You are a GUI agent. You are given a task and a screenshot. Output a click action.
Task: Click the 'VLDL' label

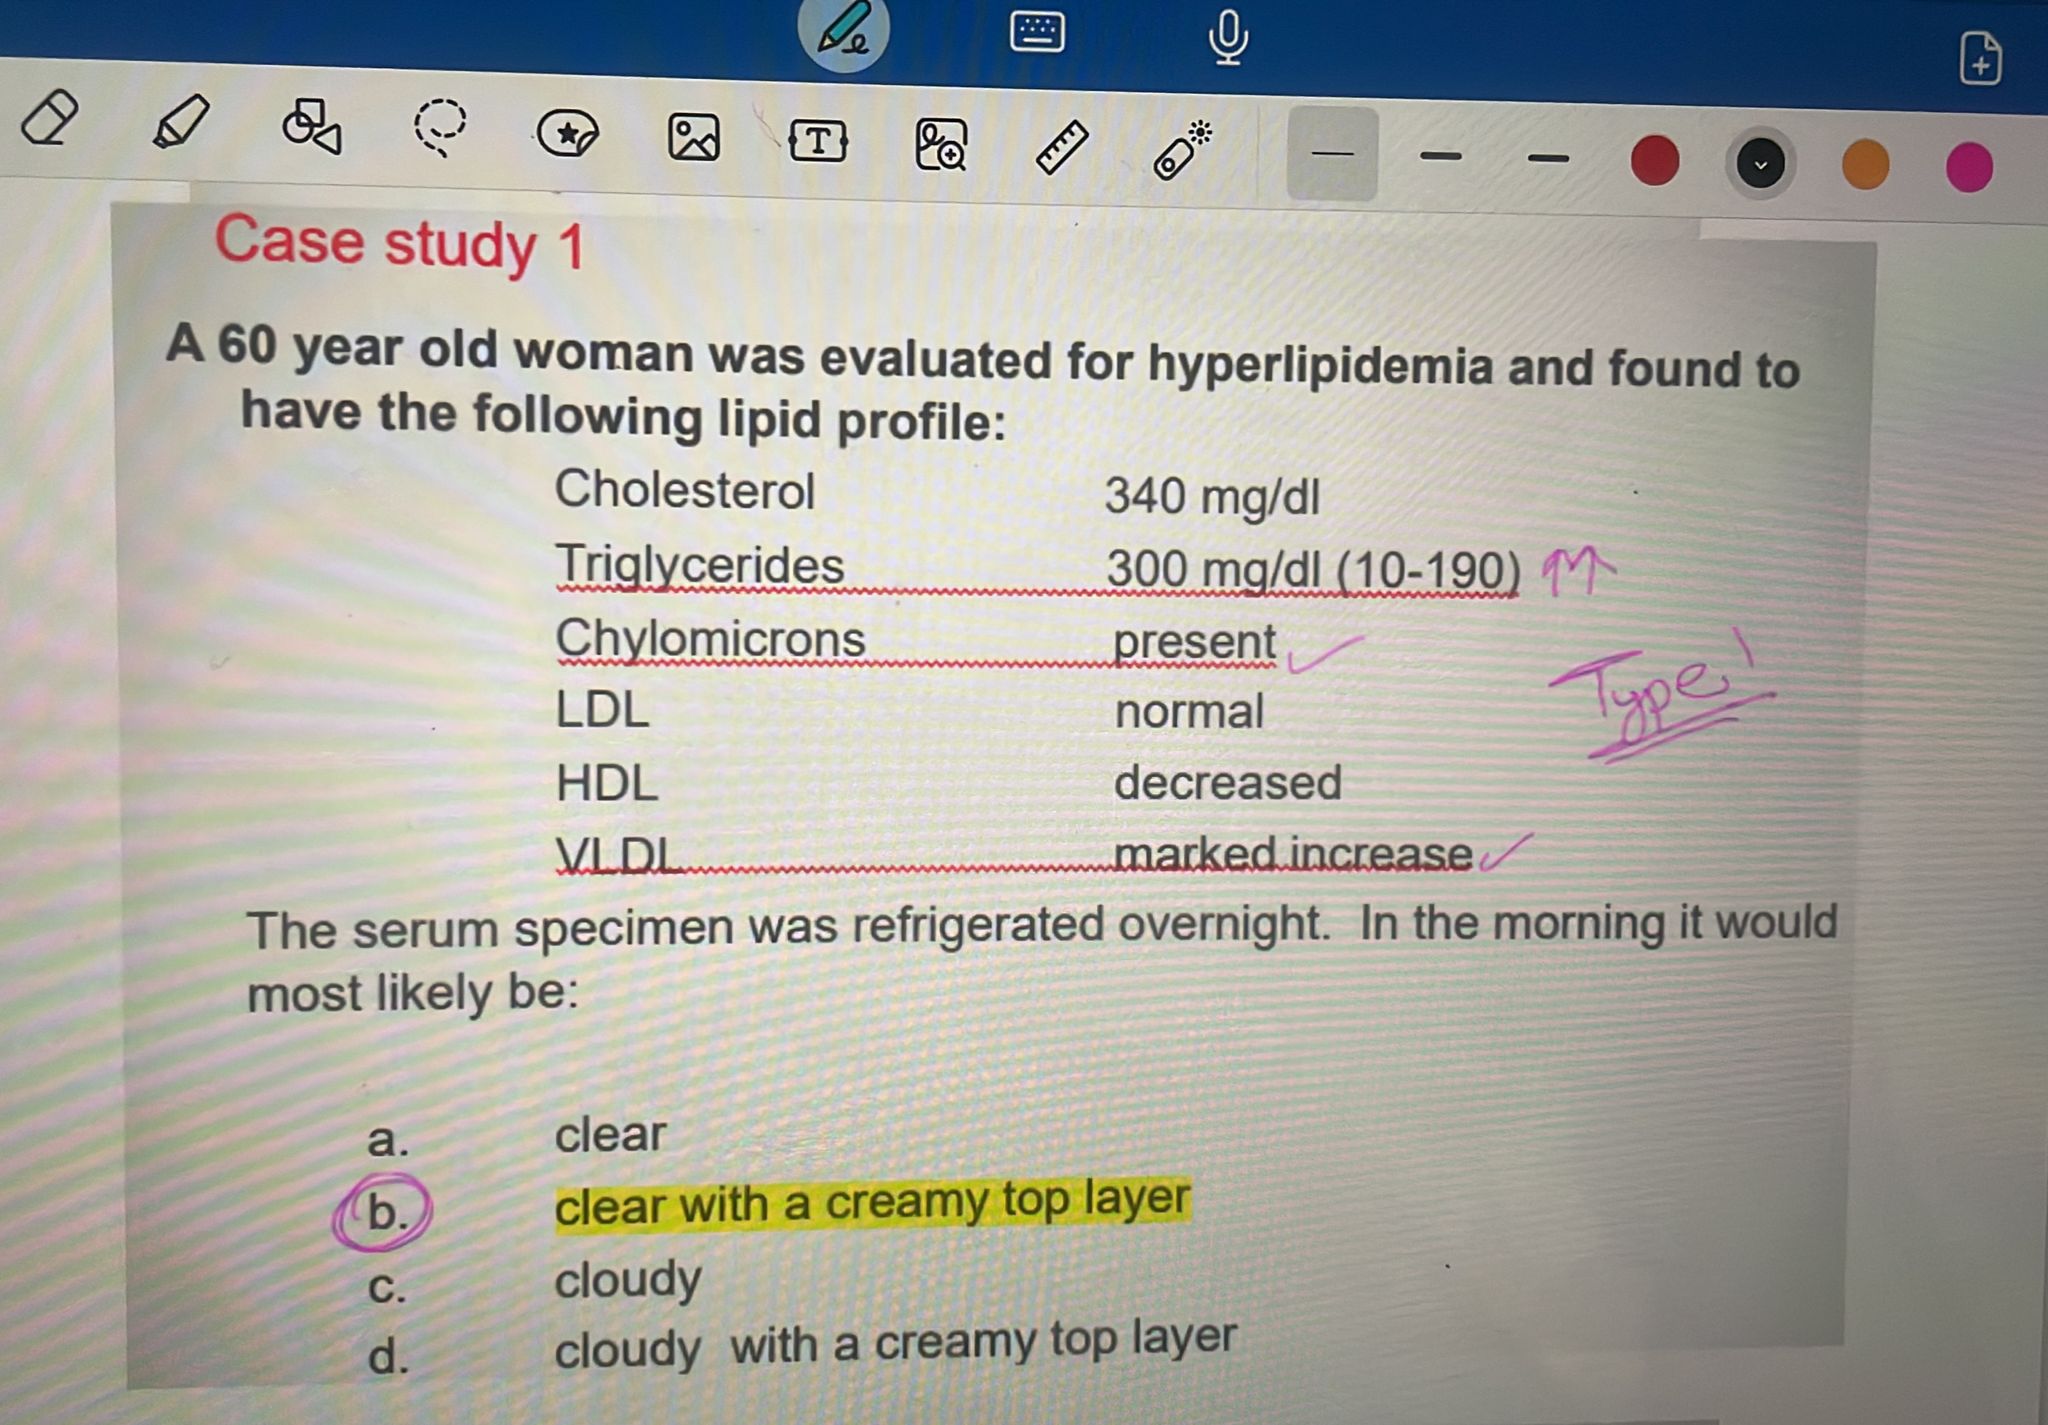(x=619, y=855)
